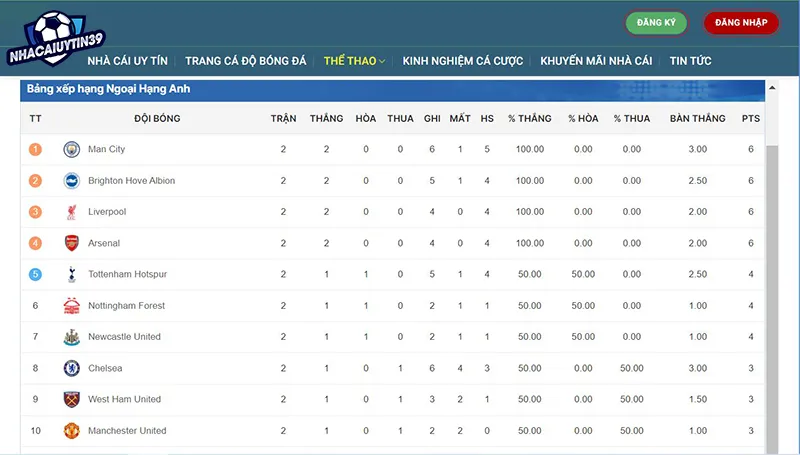This screenshot has width=800, height=455.
Task: Click 'Bảng xếp hạng Ngoại Hạng Anh' title
Action: click(108, 89)
